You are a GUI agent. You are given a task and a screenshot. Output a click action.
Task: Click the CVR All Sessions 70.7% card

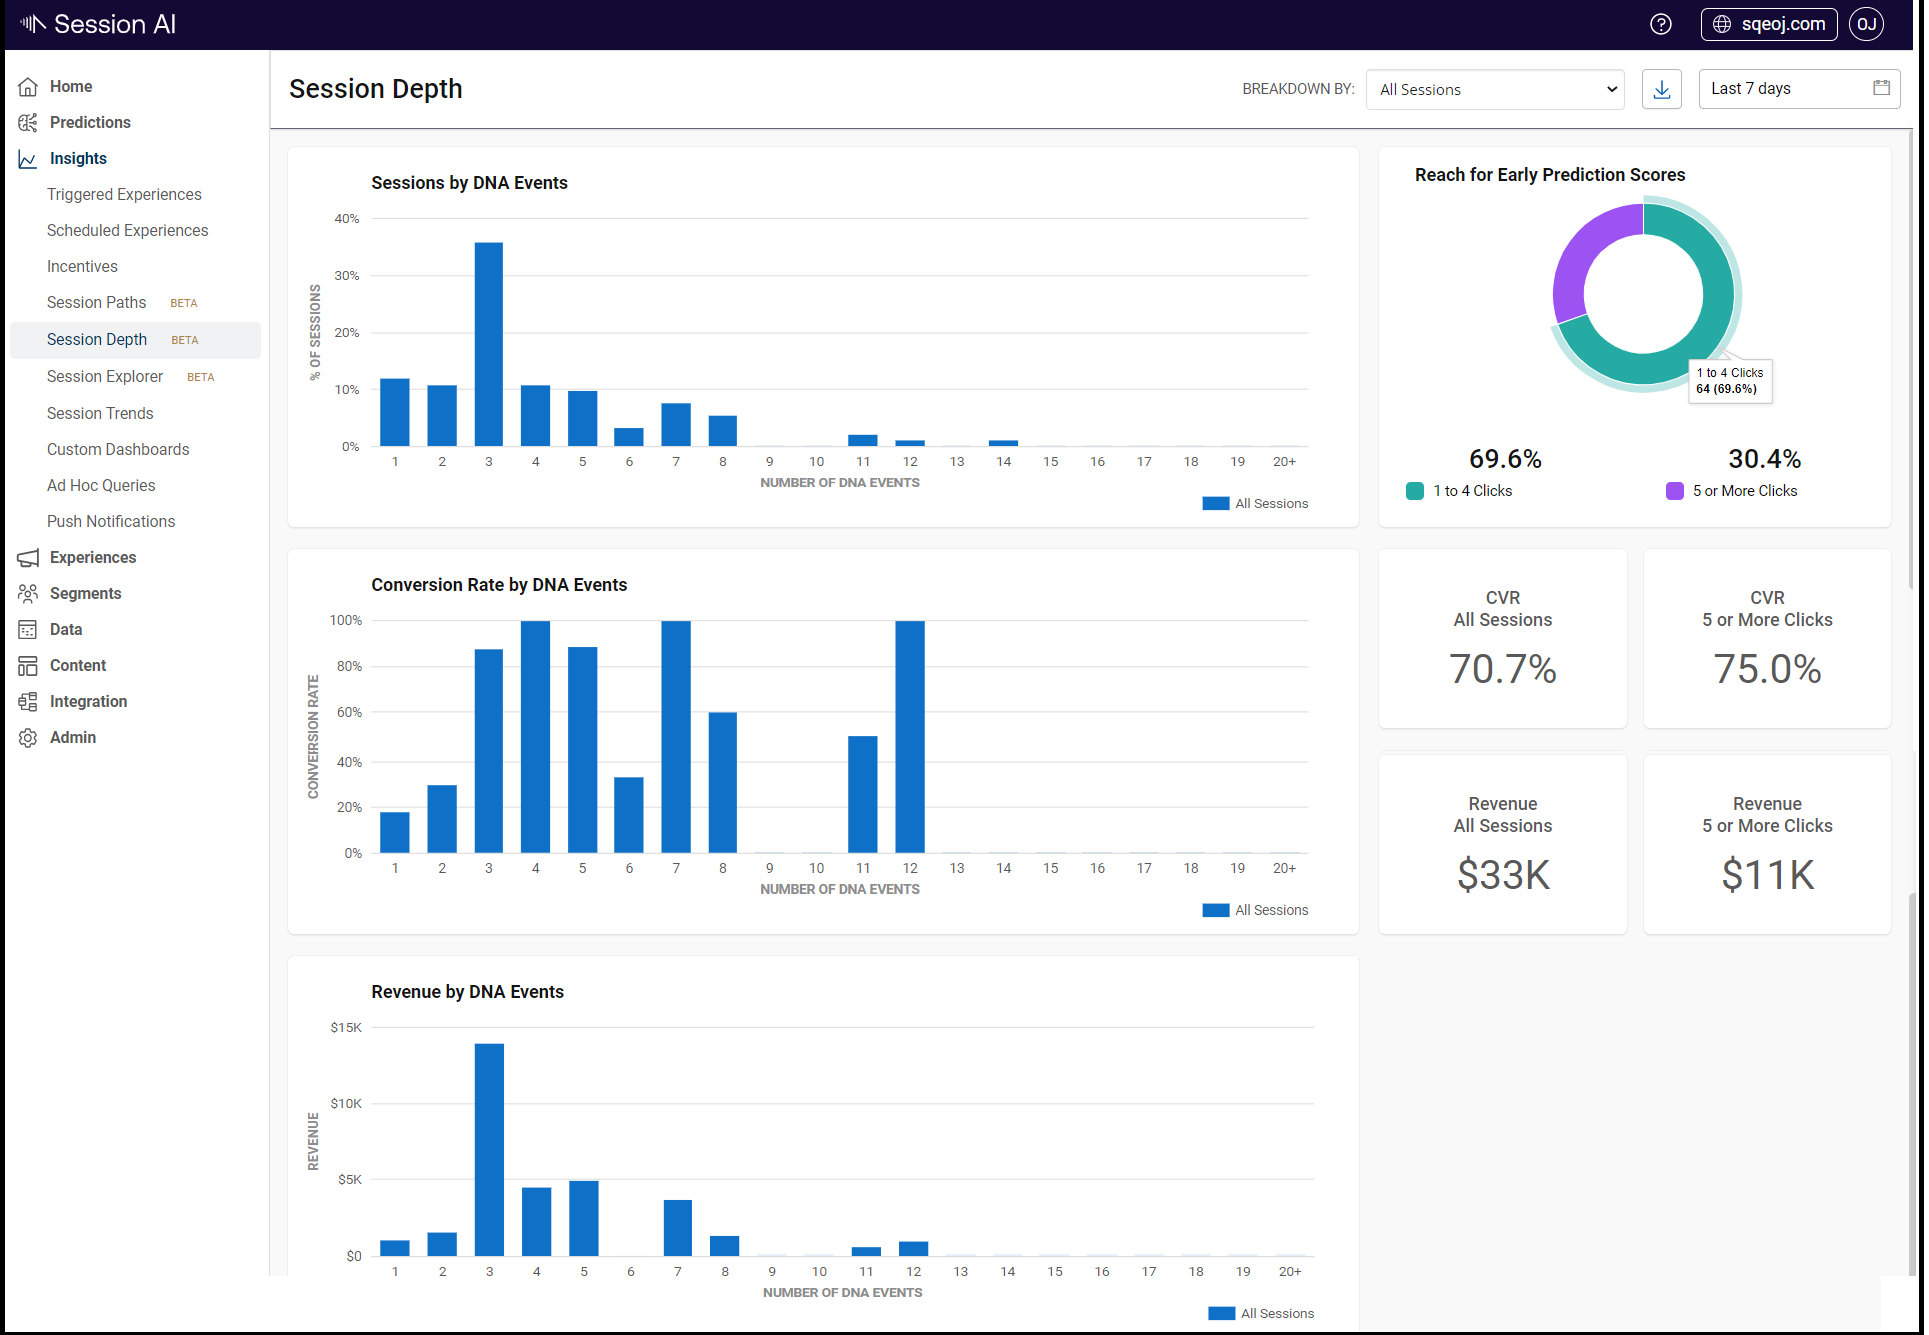pos(1503,639)
